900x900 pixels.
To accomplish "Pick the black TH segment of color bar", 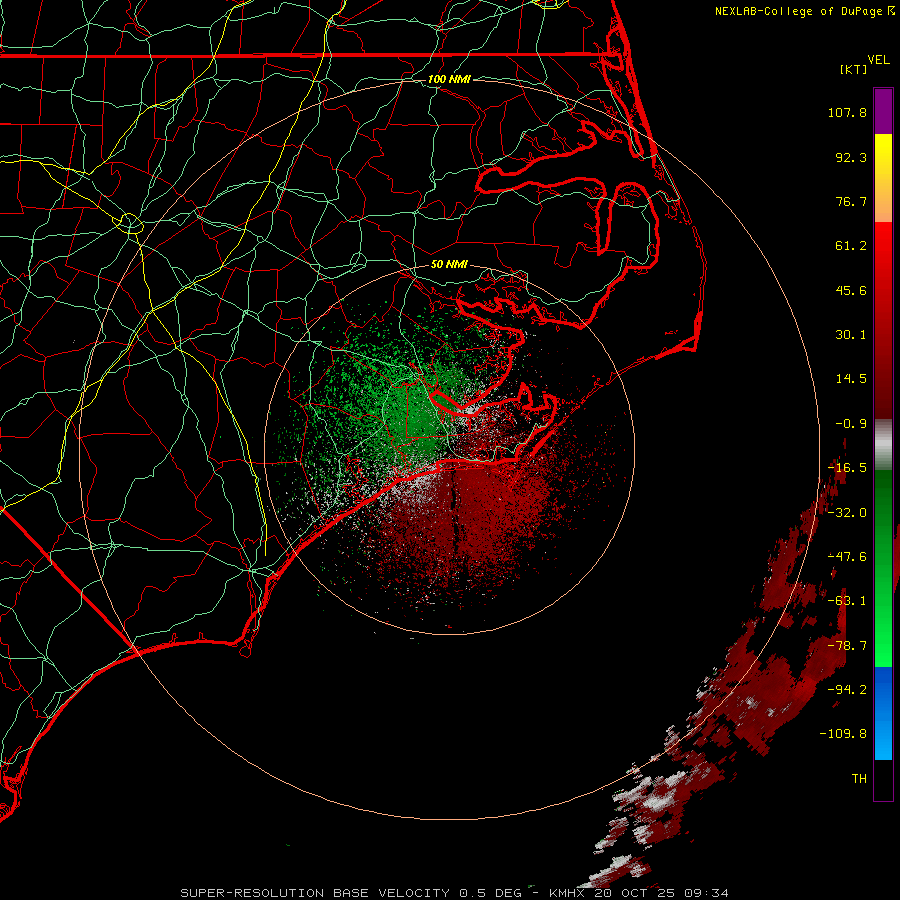I will click(x=883, y=779).
